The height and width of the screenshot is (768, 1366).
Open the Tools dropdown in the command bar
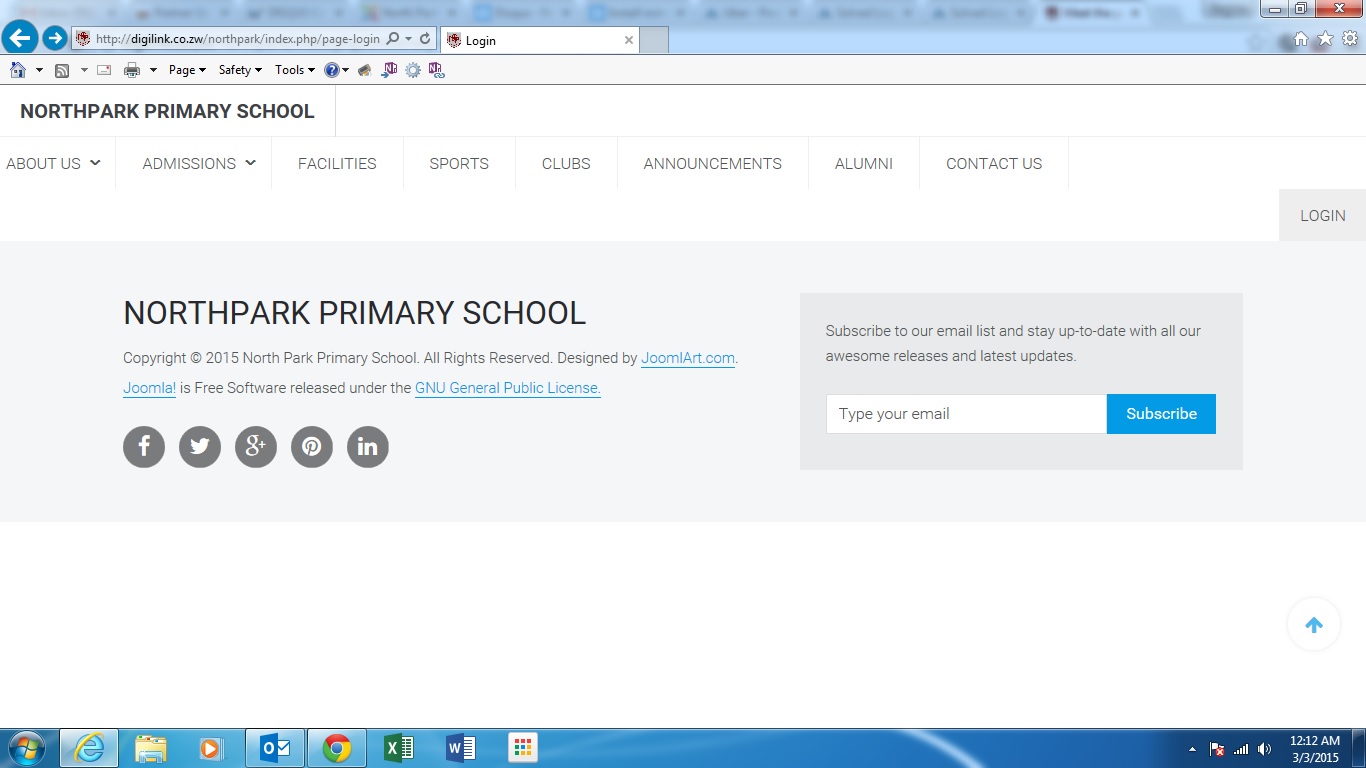(291, 69)
